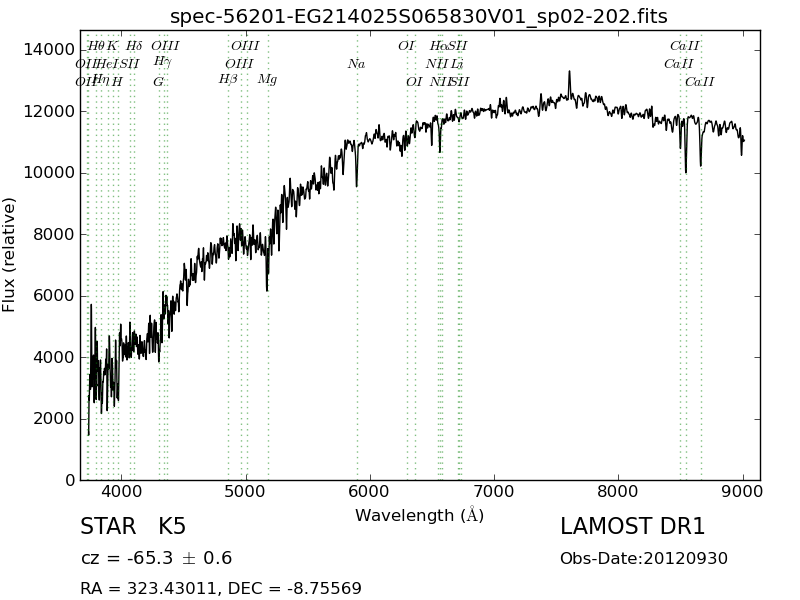Click the 'LAMOST DR1' survey label
800x600 pixels.
point(633,526)
